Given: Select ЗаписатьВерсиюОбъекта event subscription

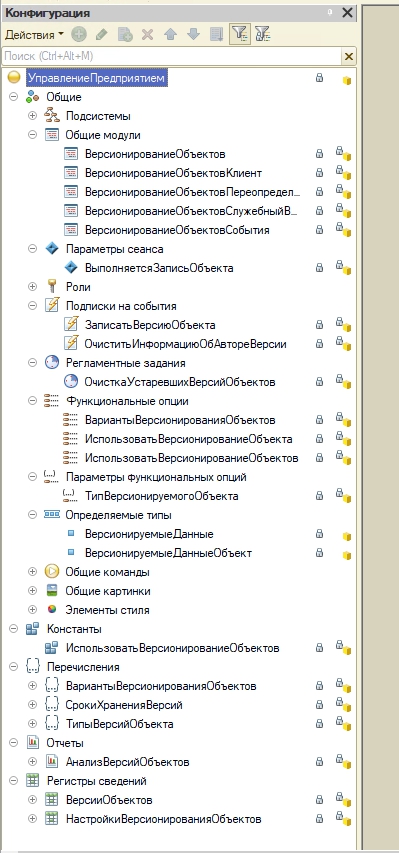Looking at the screenshot, I should [150, 325].
